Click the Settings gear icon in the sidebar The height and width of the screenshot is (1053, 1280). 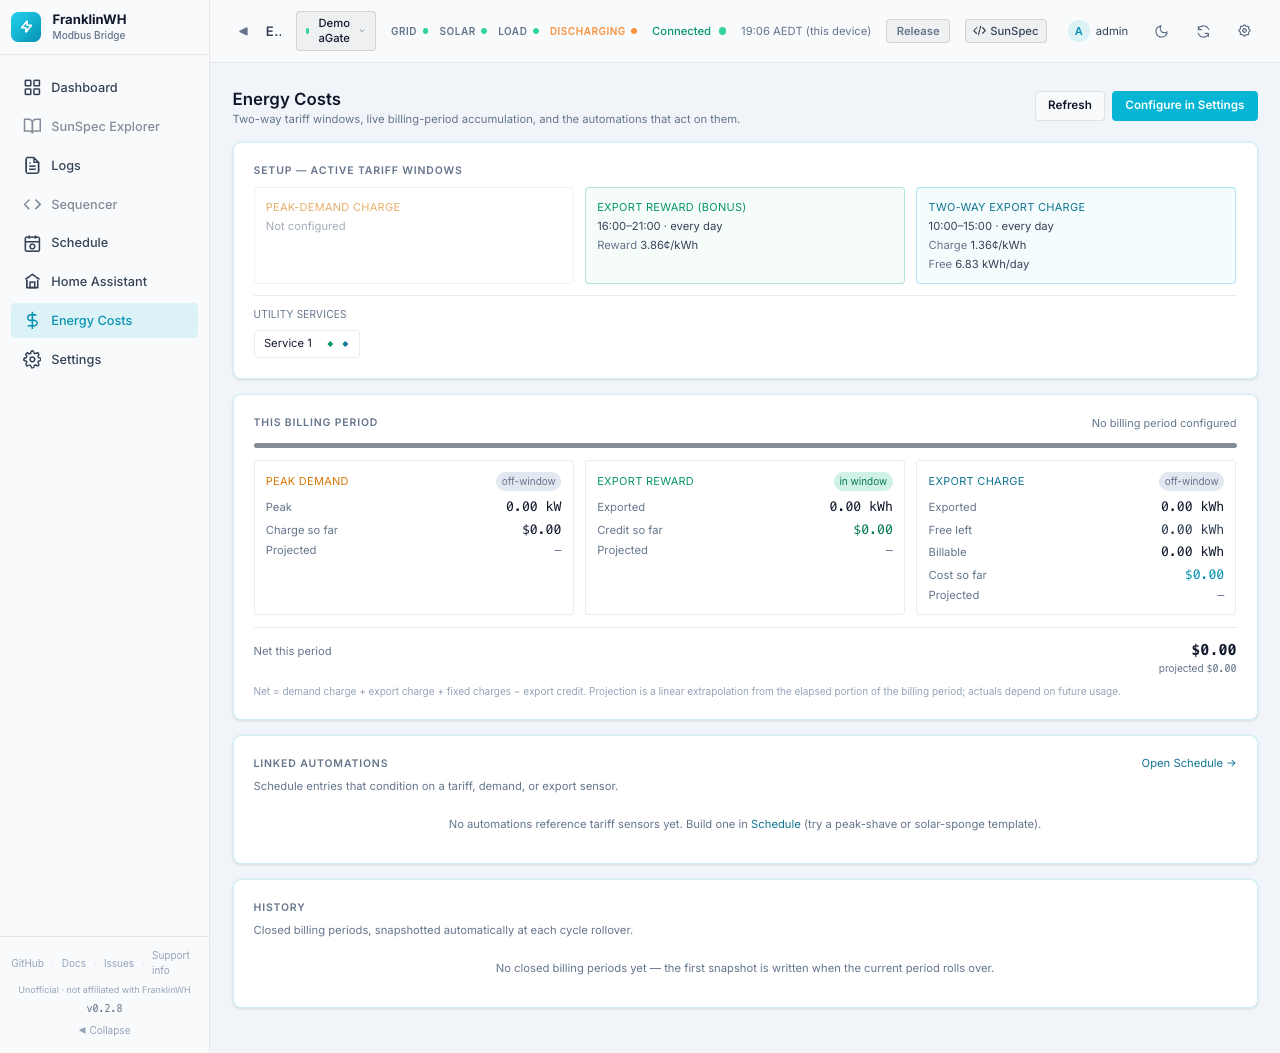click(x=32, y=360)
